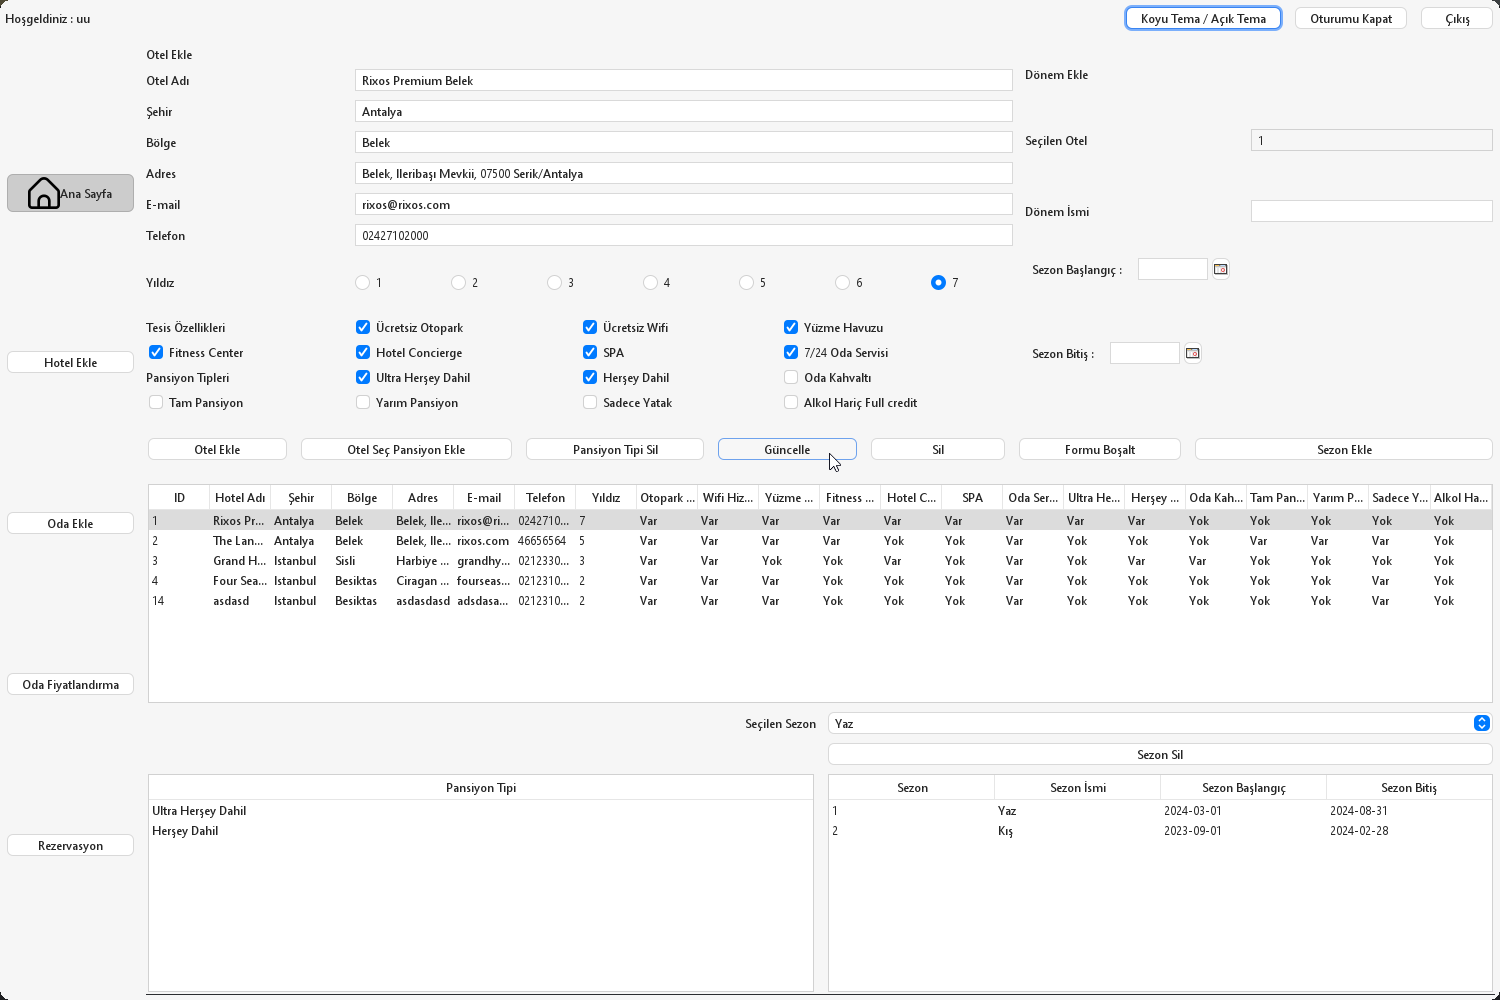Click the Otel Ekle action button
This screenshot has width=1500, height=1000.
point(217,449)
